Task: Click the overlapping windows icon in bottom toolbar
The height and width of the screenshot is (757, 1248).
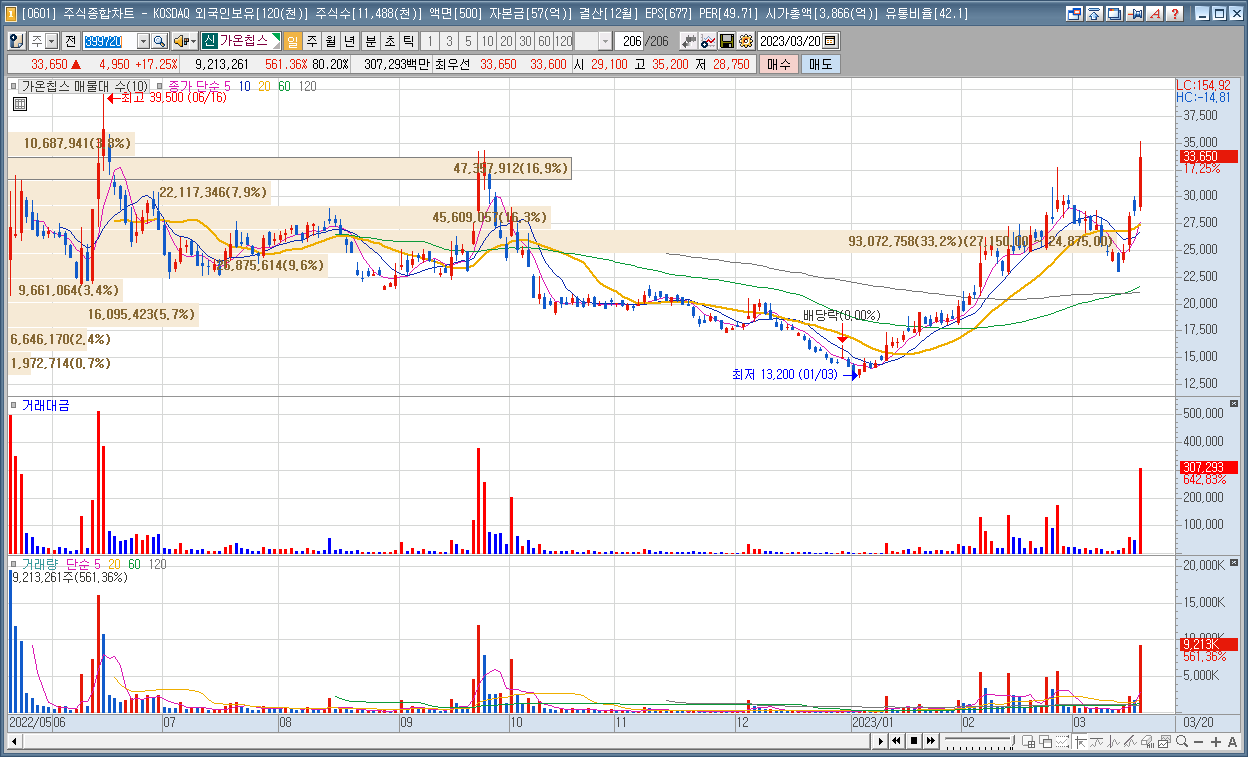Action: tap(1045, 741)
